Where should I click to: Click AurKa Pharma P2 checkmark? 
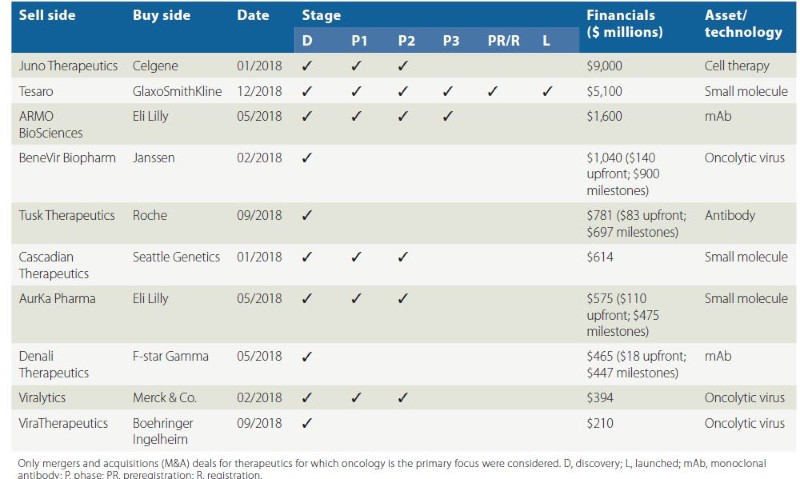click(403, 299)
